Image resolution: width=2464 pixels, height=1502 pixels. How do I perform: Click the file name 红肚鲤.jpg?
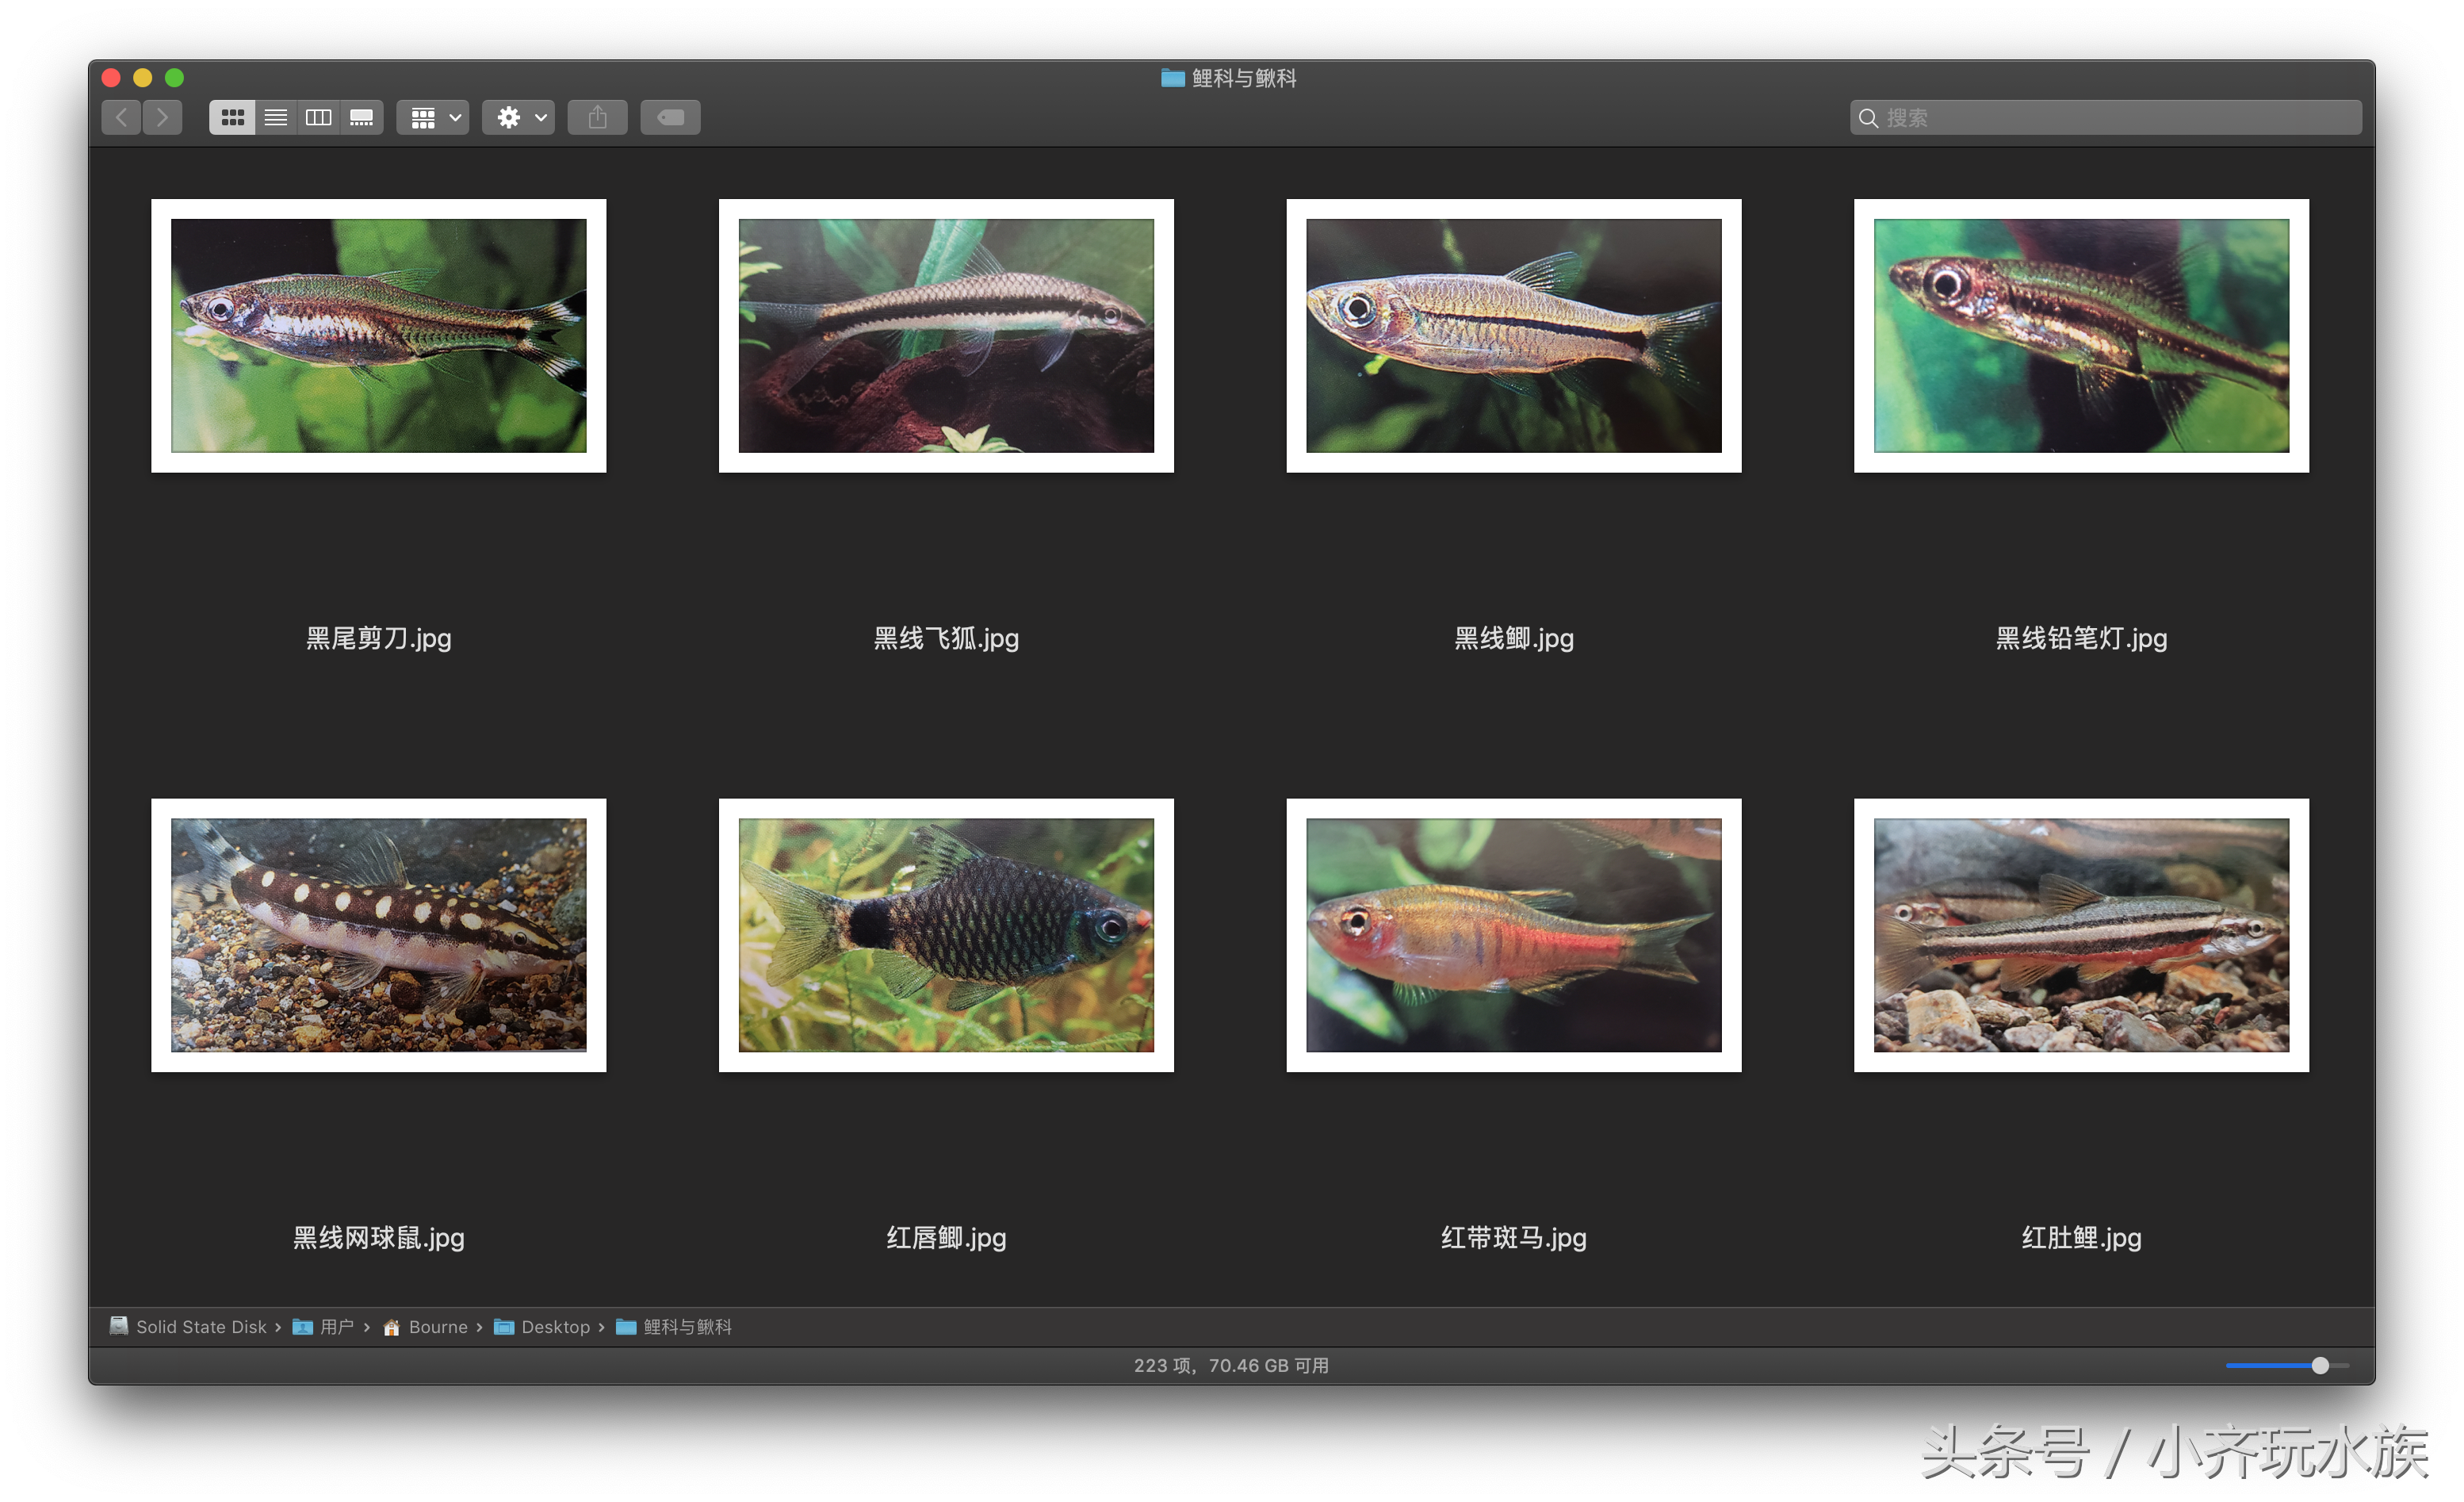[x=2082, y=1238]
